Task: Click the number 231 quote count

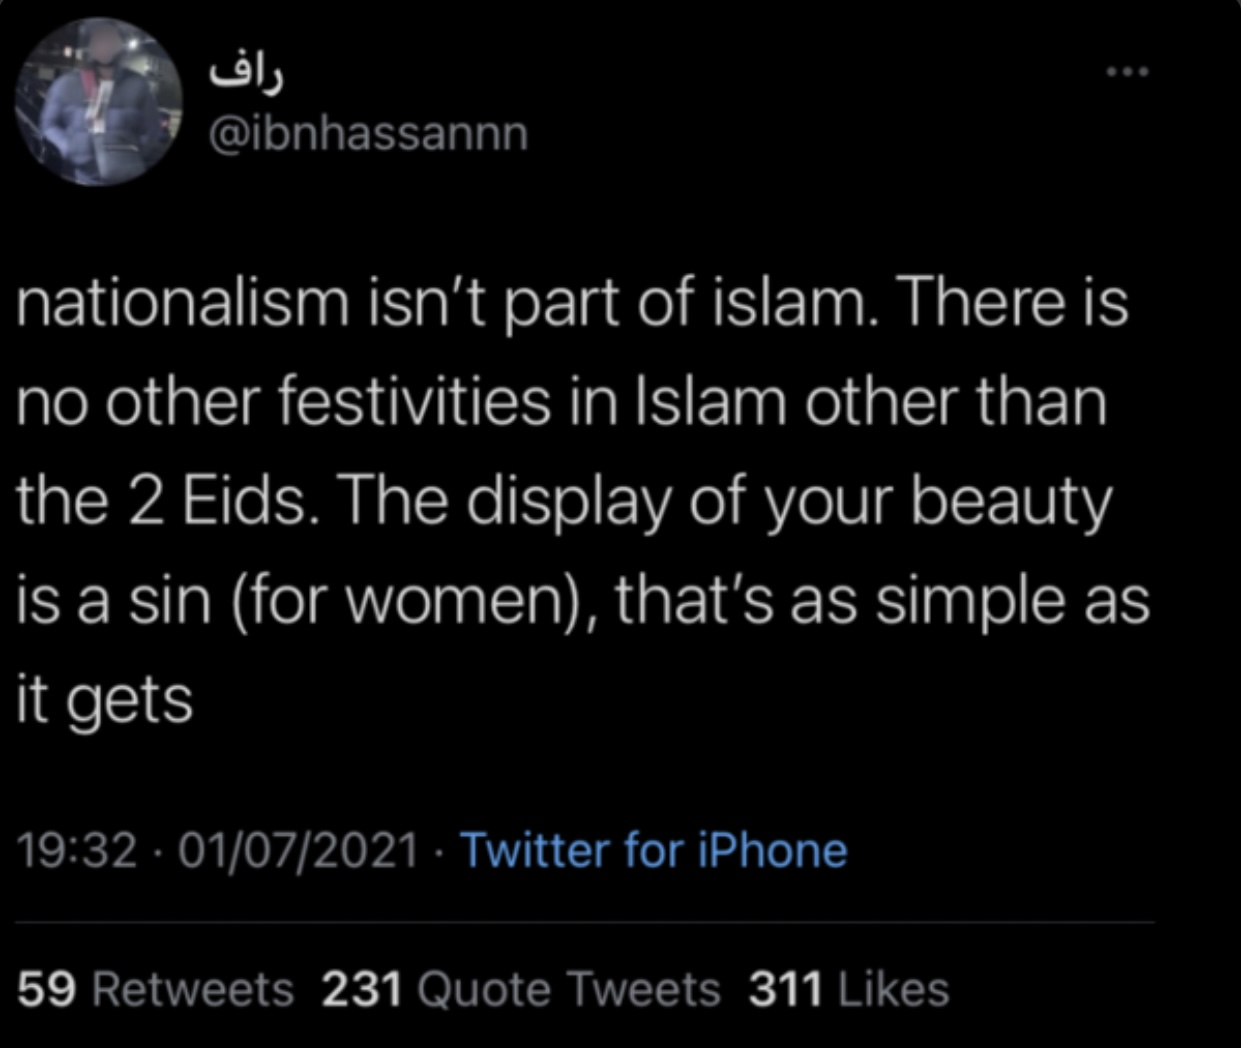Action: coord(362,990)
